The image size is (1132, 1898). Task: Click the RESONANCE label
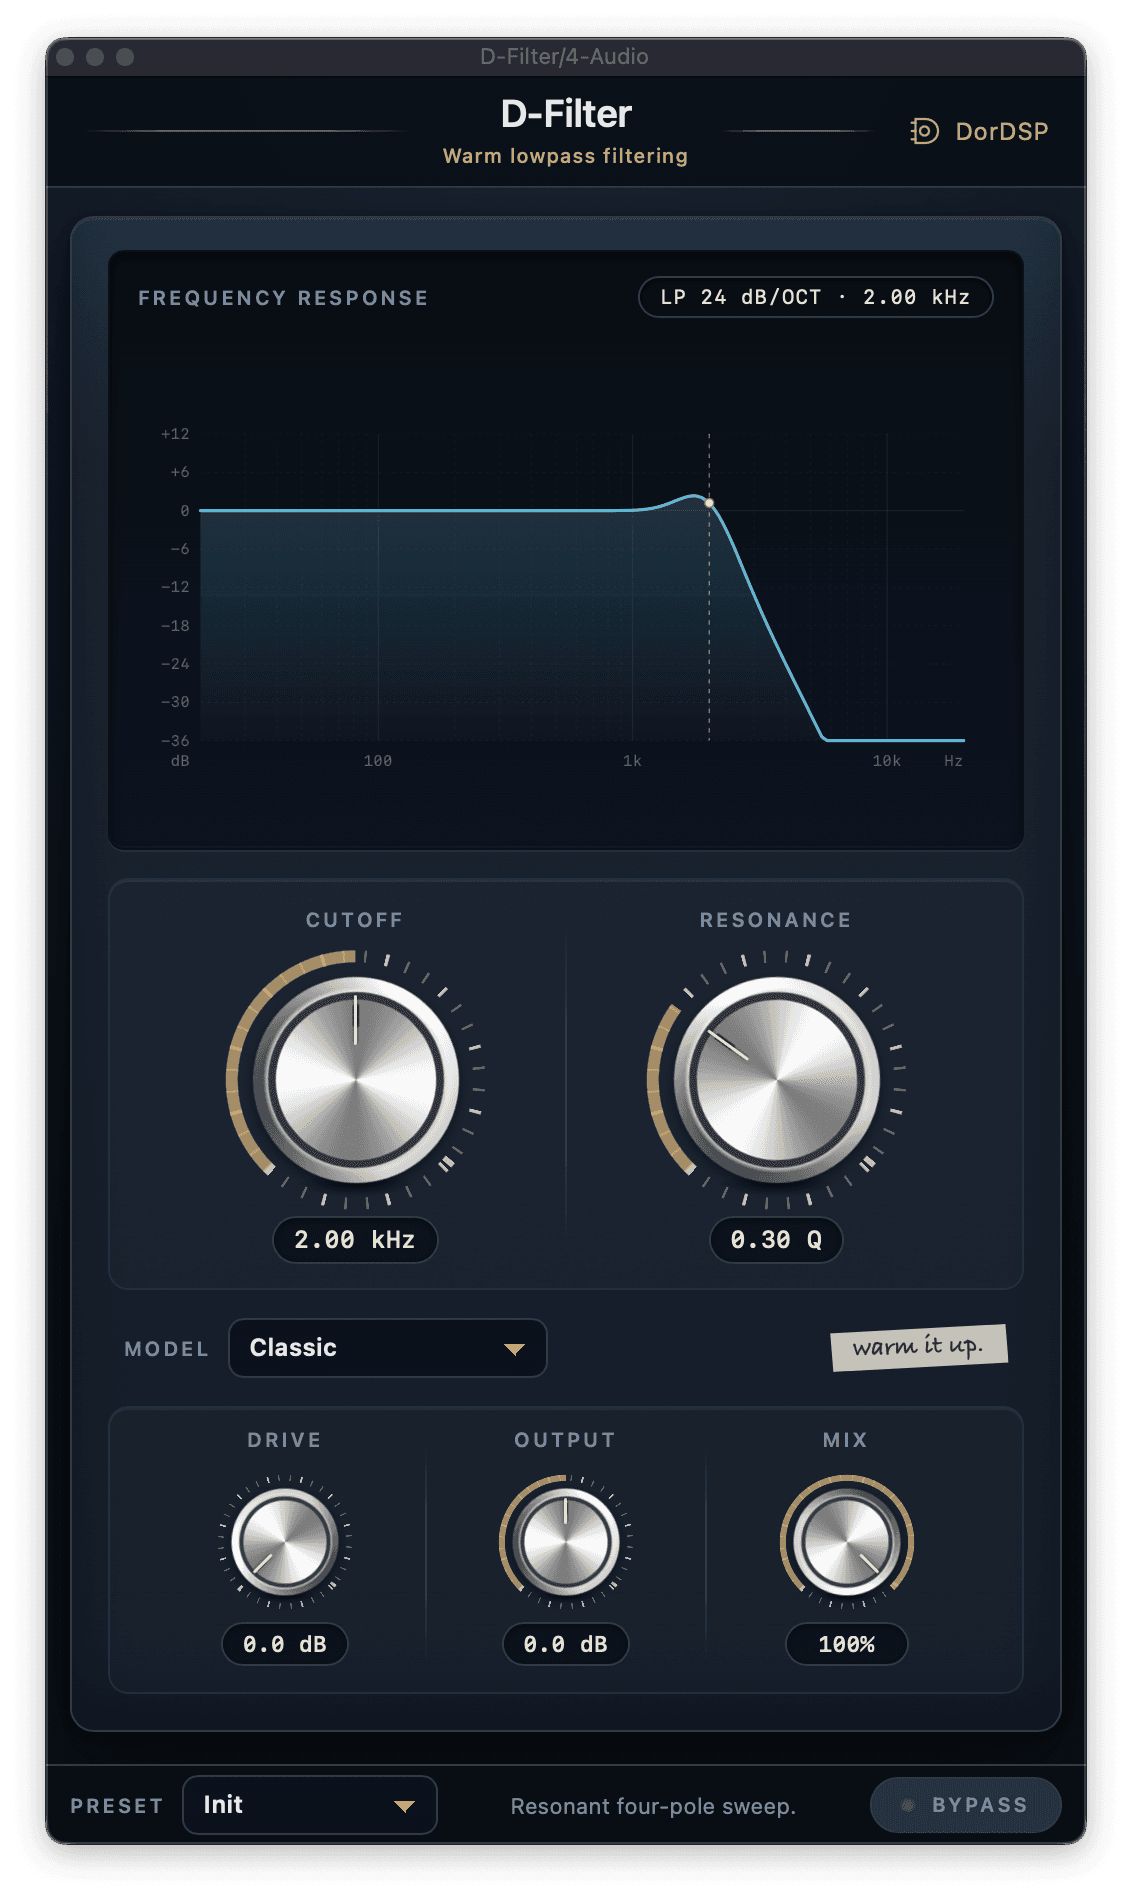coord(776,920)
